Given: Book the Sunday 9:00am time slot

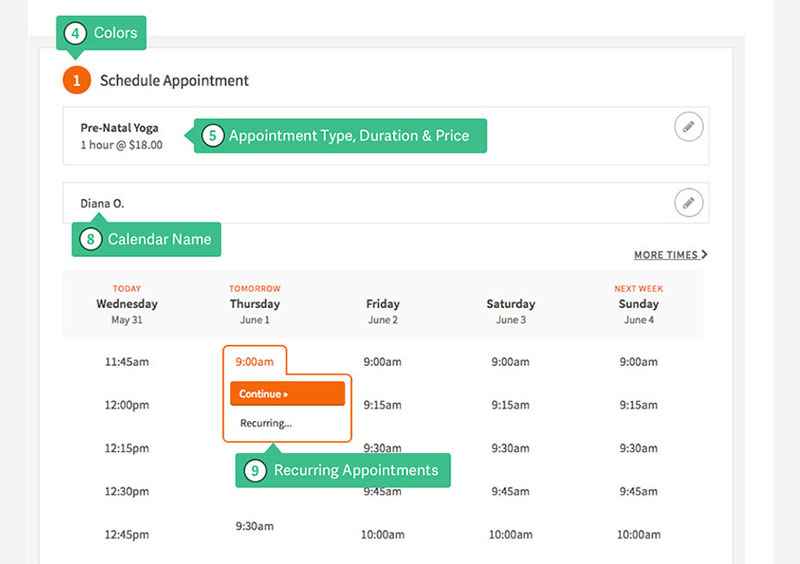Looking at the screenshot, I should click(x=639, y=362).
